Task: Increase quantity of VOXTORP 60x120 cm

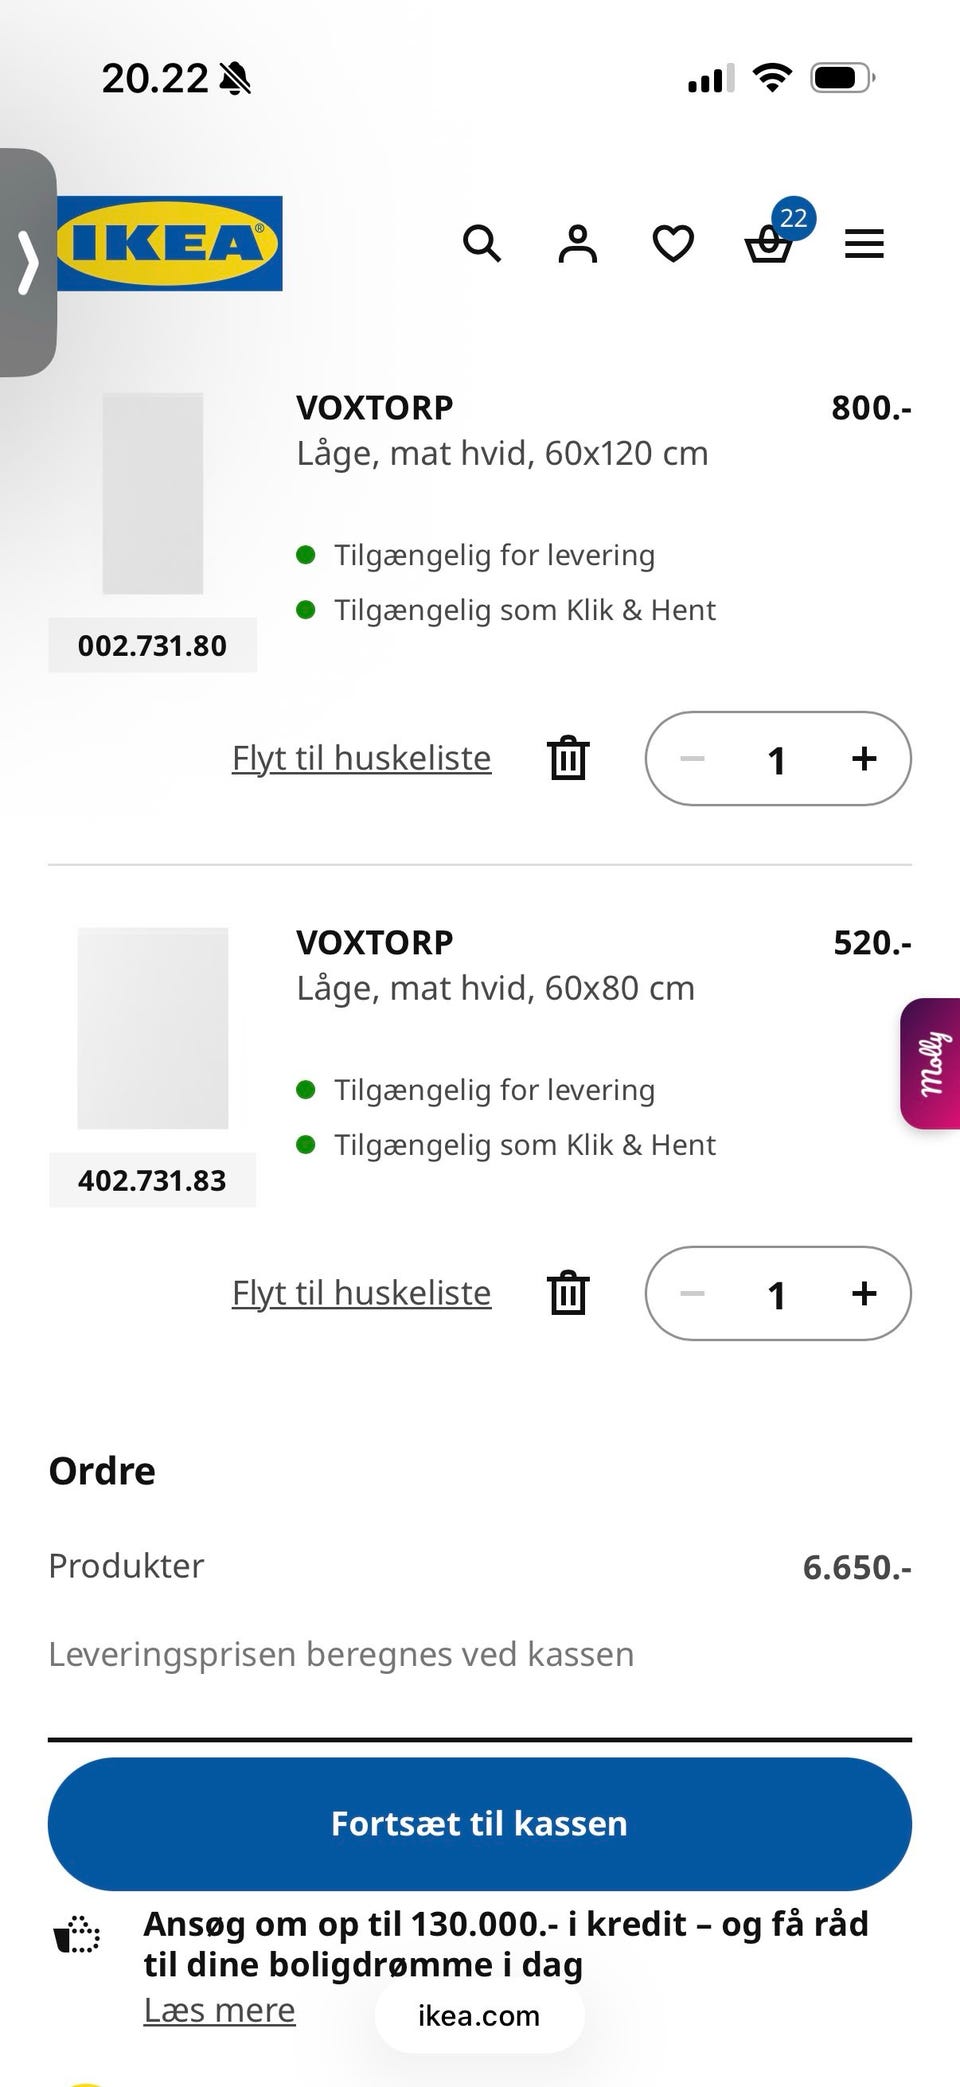Action: click(864, 758)
